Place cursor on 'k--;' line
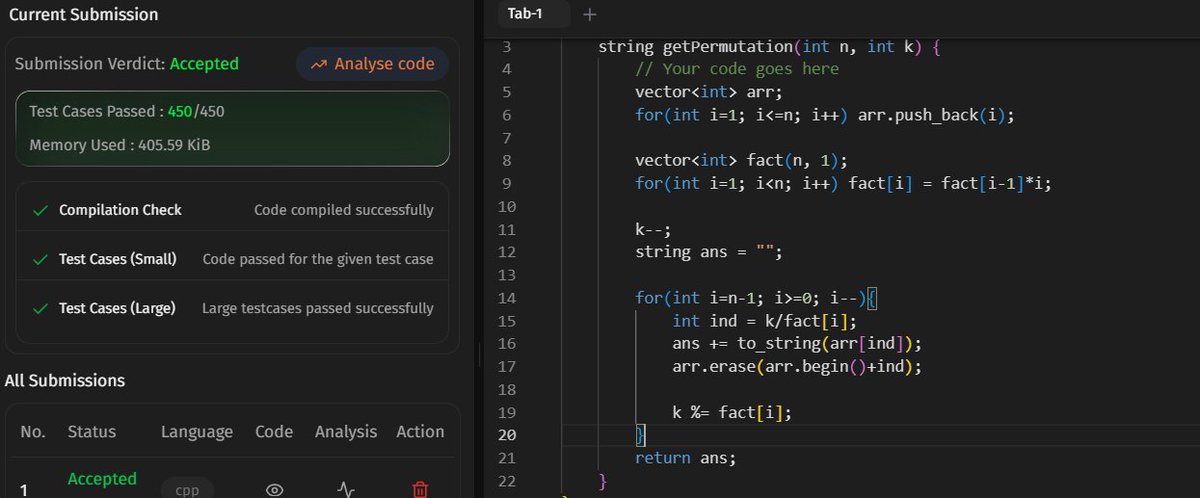The width and height of the screenshot is (1200, 498). [652, 229]
